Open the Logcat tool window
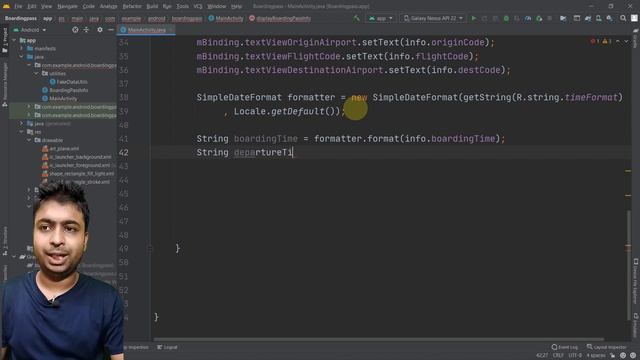Image resolution: width=640 pixels, height=360 pixels. coord(167,347)
